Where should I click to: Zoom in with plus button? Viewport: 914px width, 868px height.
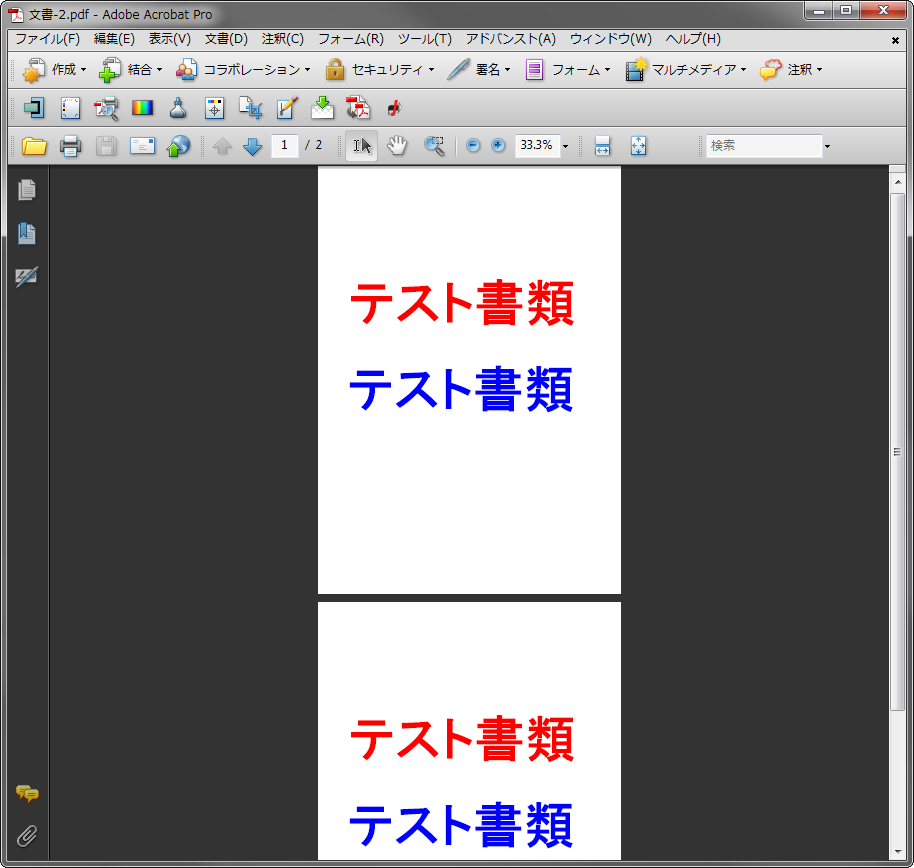coord(498,145)
